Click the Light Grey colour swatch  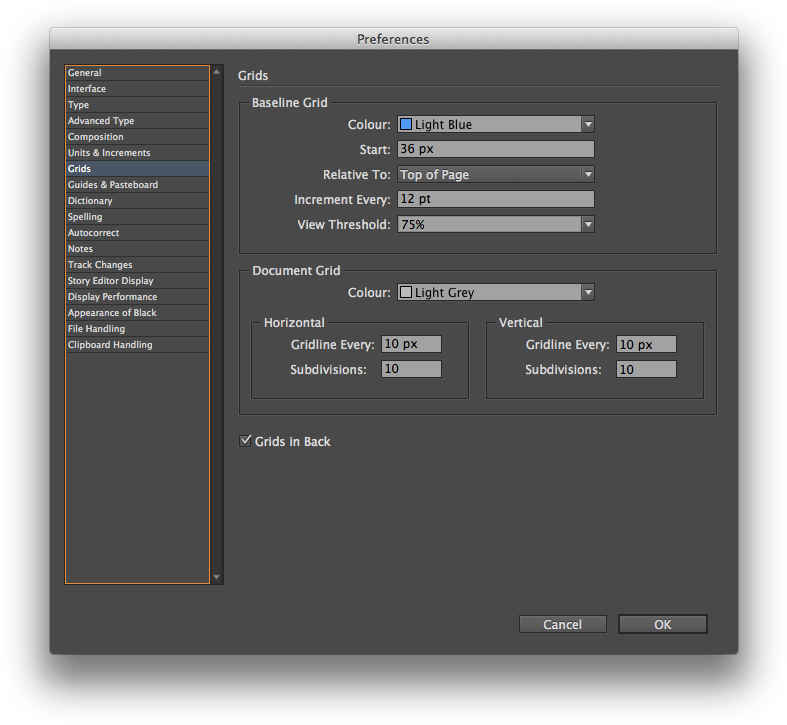pos(406,293)
